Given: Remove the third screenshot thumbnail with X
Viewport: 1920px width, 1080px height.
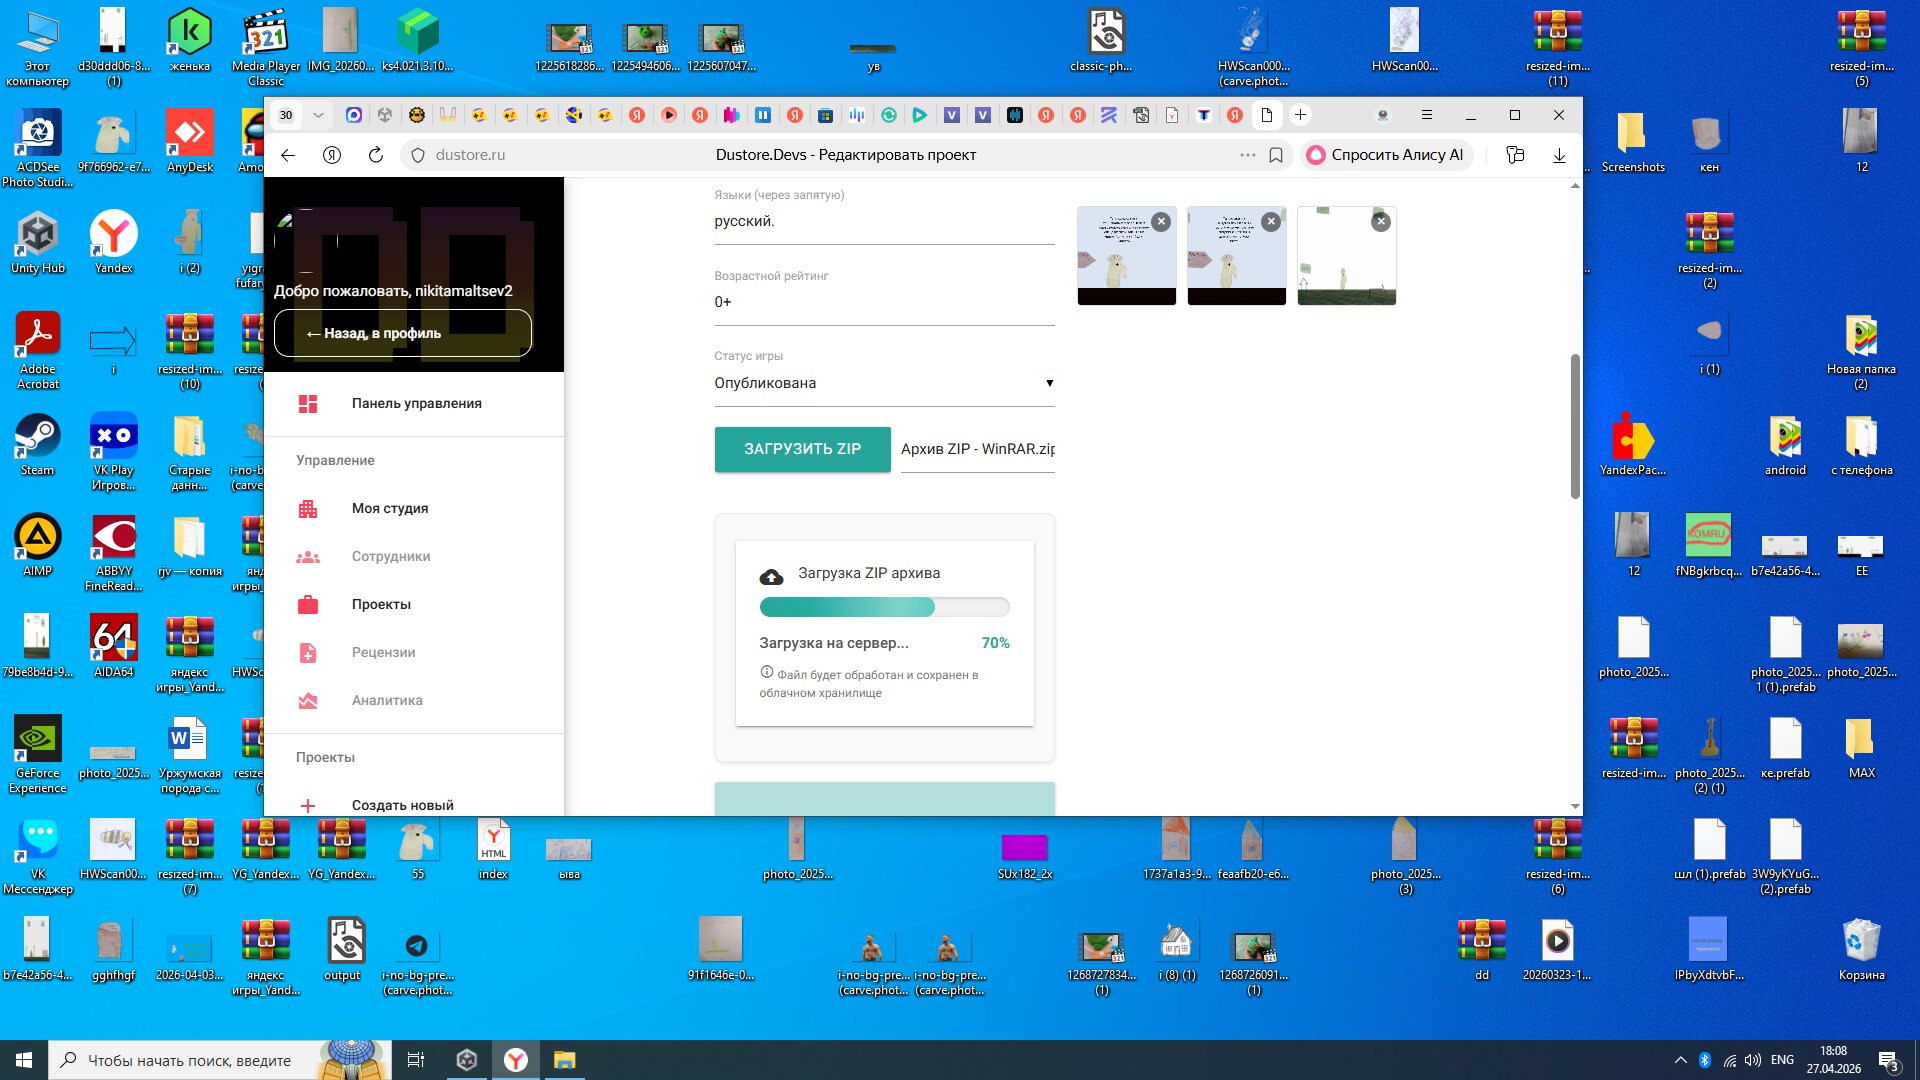Looking at the screenshot, I should (1381, 222).
